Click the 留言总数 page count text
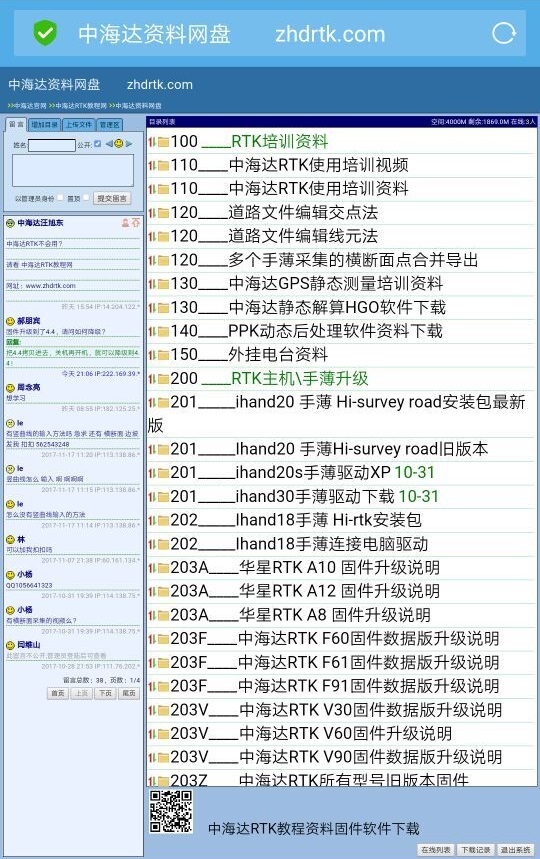Viewport: 540px width, 859px height. tap(101, 680)
